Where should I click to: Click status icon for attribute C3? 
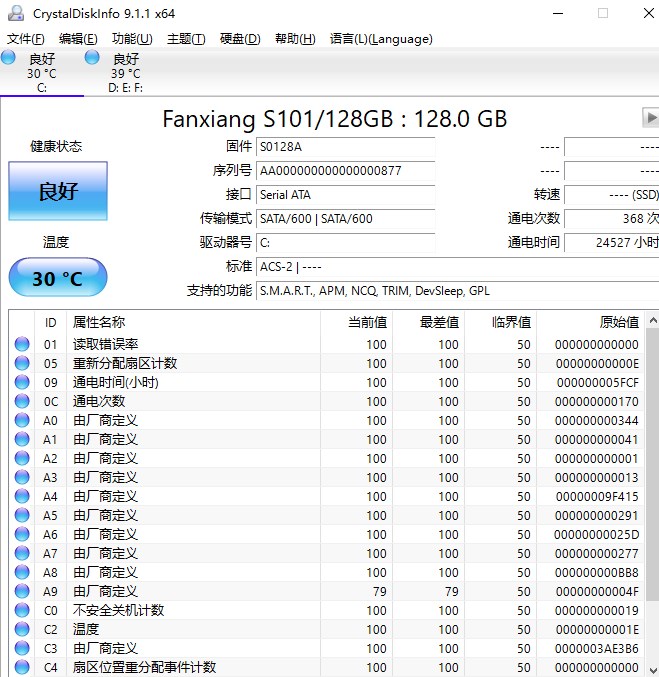[x=22, y=648]
